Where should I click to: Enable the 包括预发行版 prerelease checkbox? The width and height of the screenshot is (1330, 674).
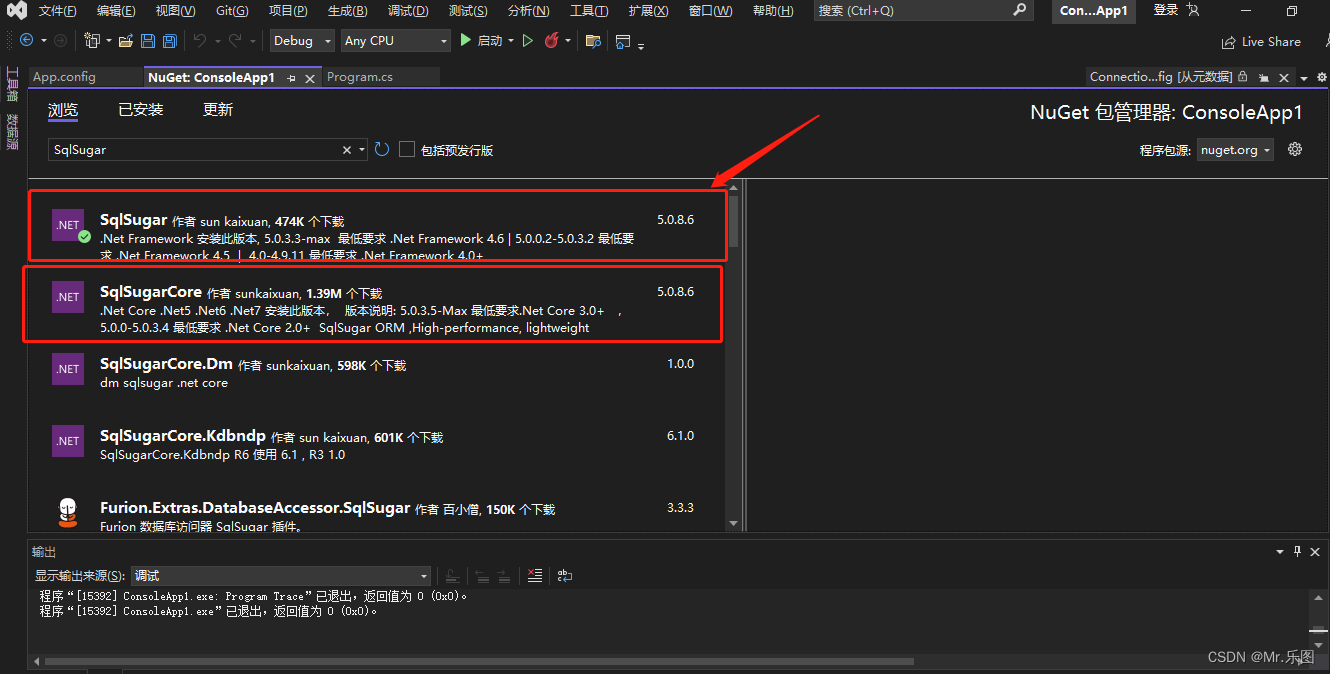coord(407,148)
